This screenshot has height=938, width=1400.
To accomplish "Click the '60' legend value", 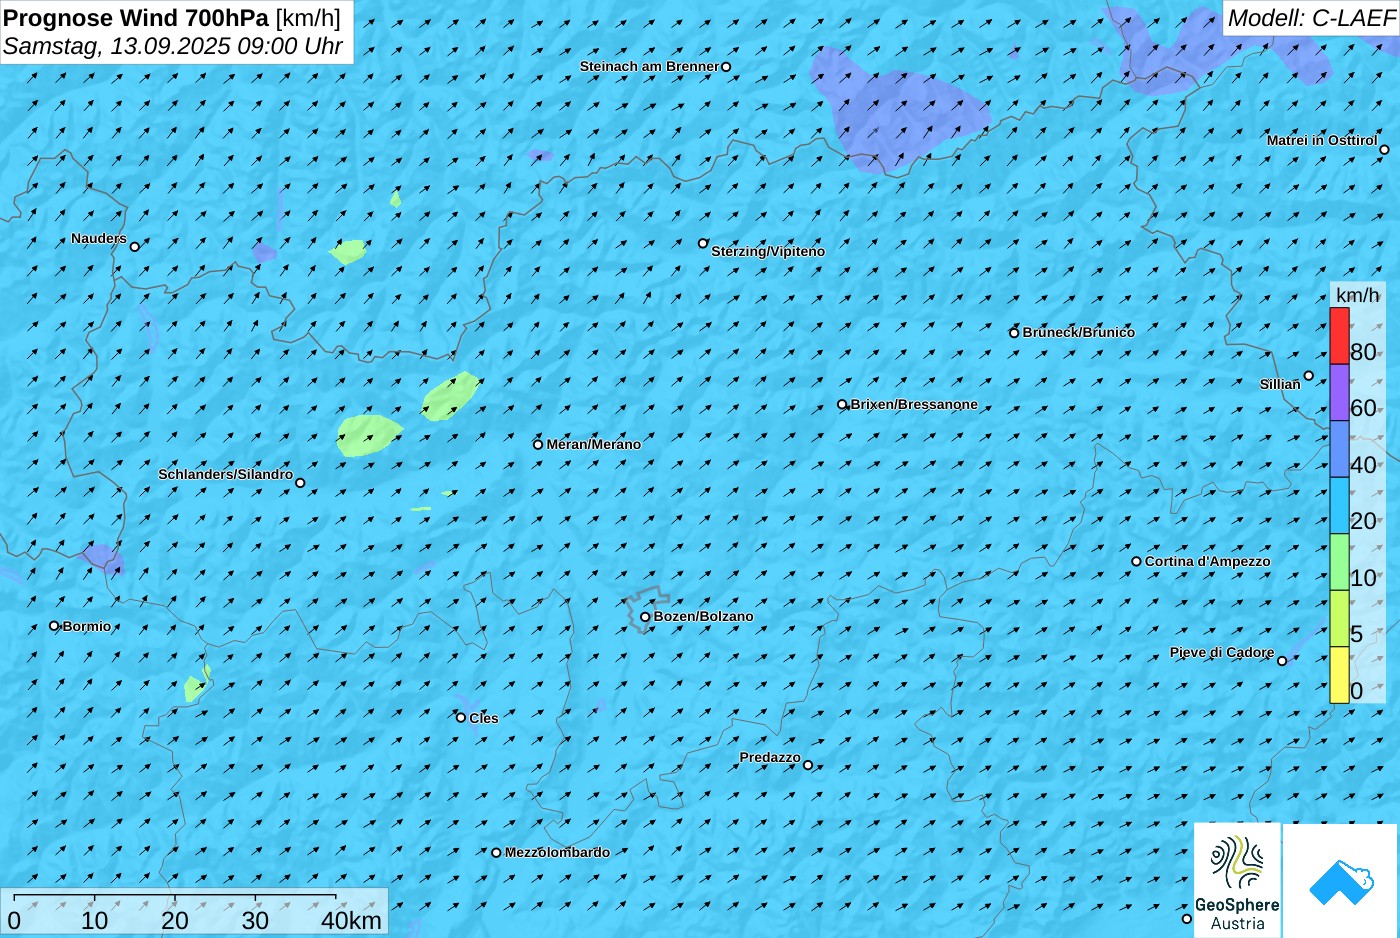I will pos(1363,408).
